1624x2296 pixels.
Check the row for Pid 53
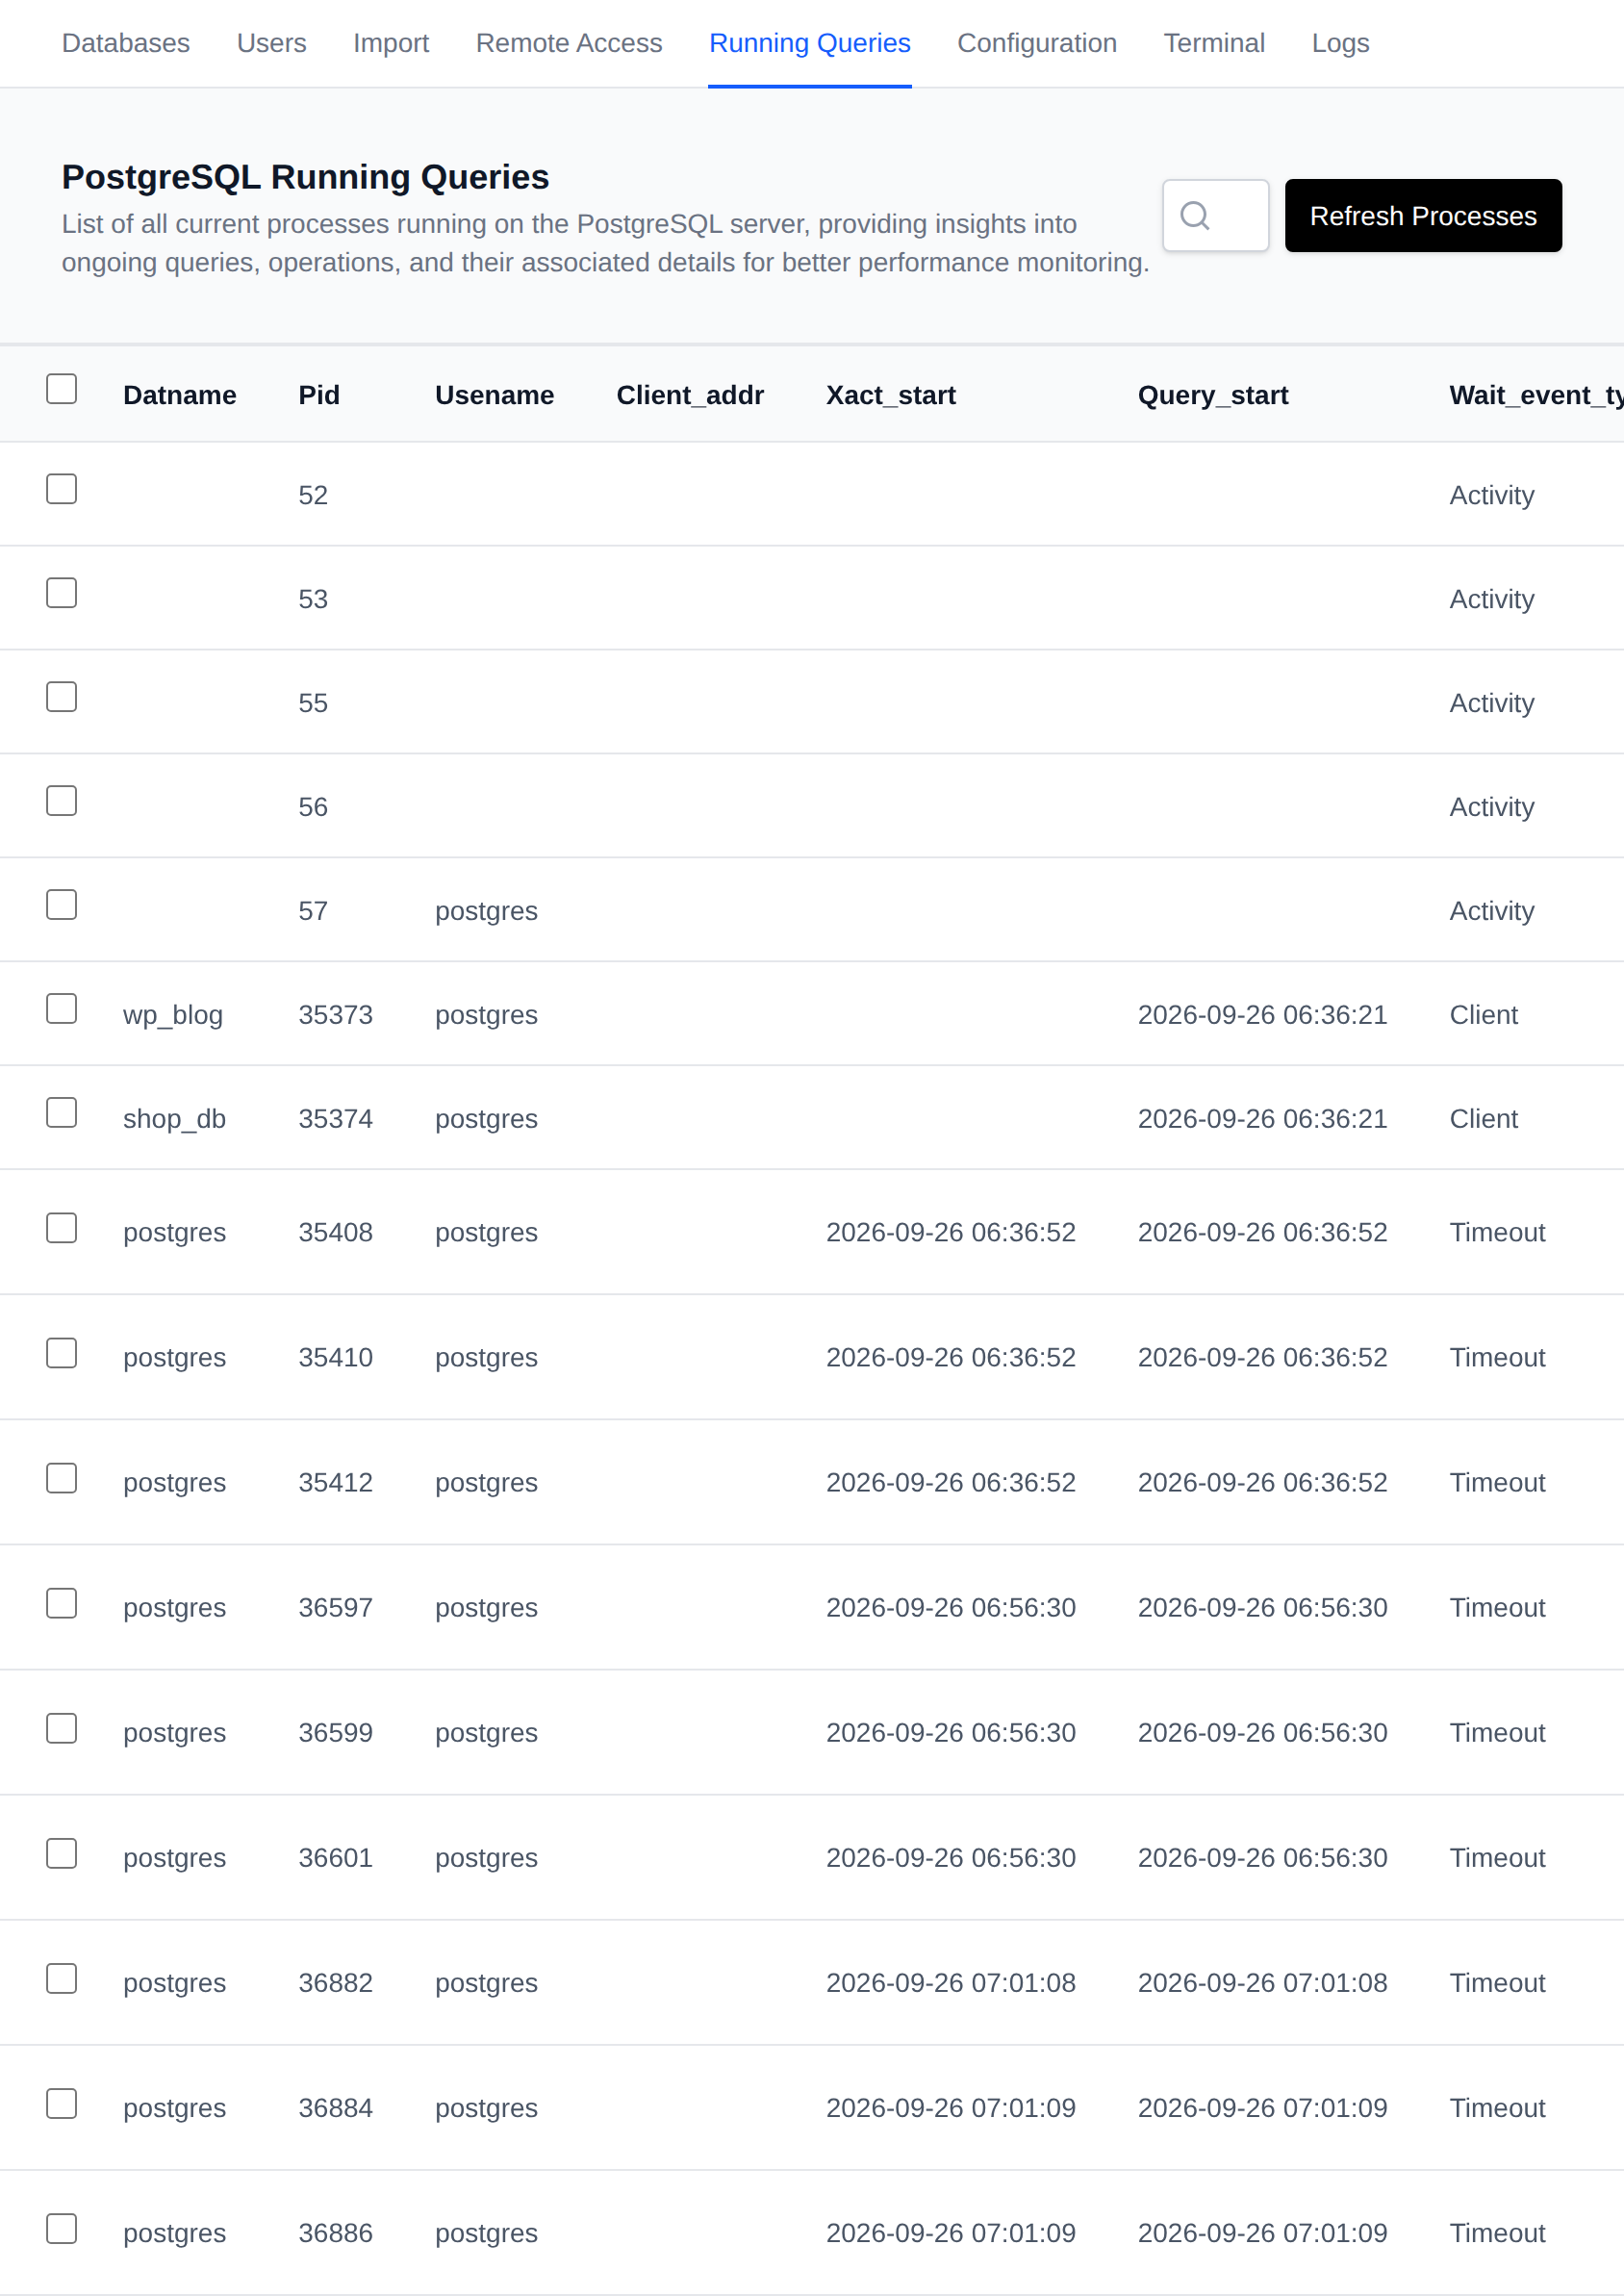click(x=62, y=593)
